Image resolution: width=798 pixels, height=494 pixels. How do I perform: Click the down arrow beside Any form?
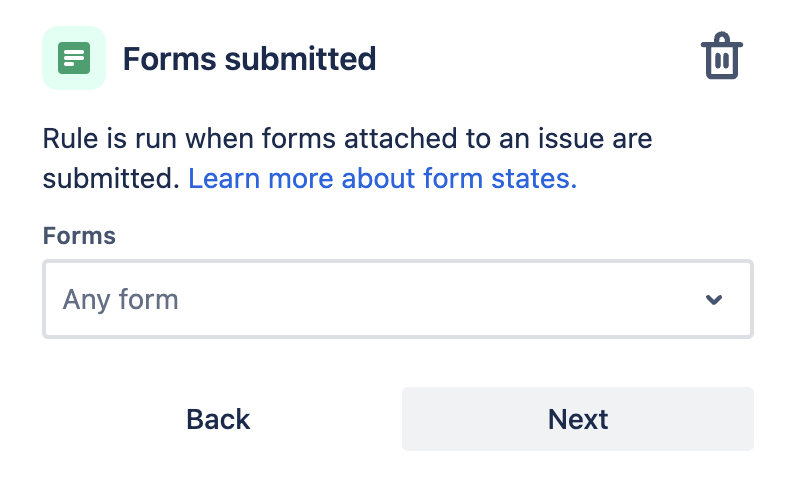tap(714, 300)
